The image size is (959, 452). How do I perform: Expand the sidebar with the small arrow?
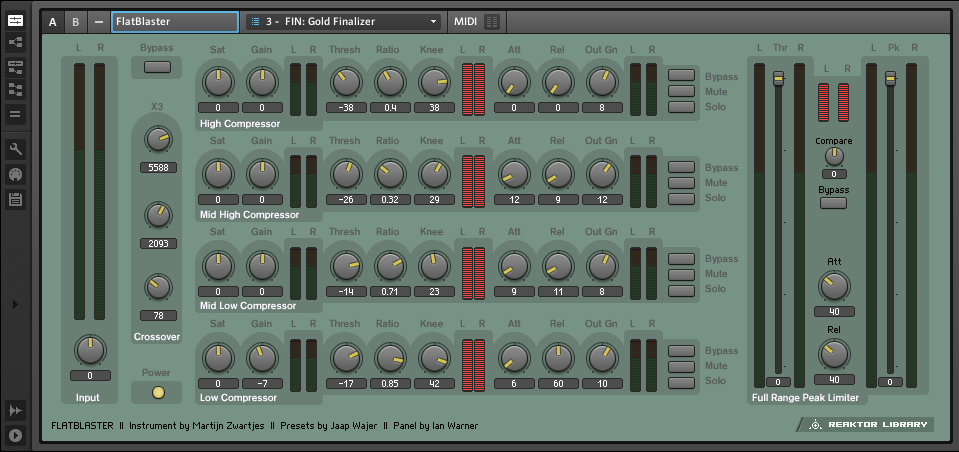click(x=15, y=304)
